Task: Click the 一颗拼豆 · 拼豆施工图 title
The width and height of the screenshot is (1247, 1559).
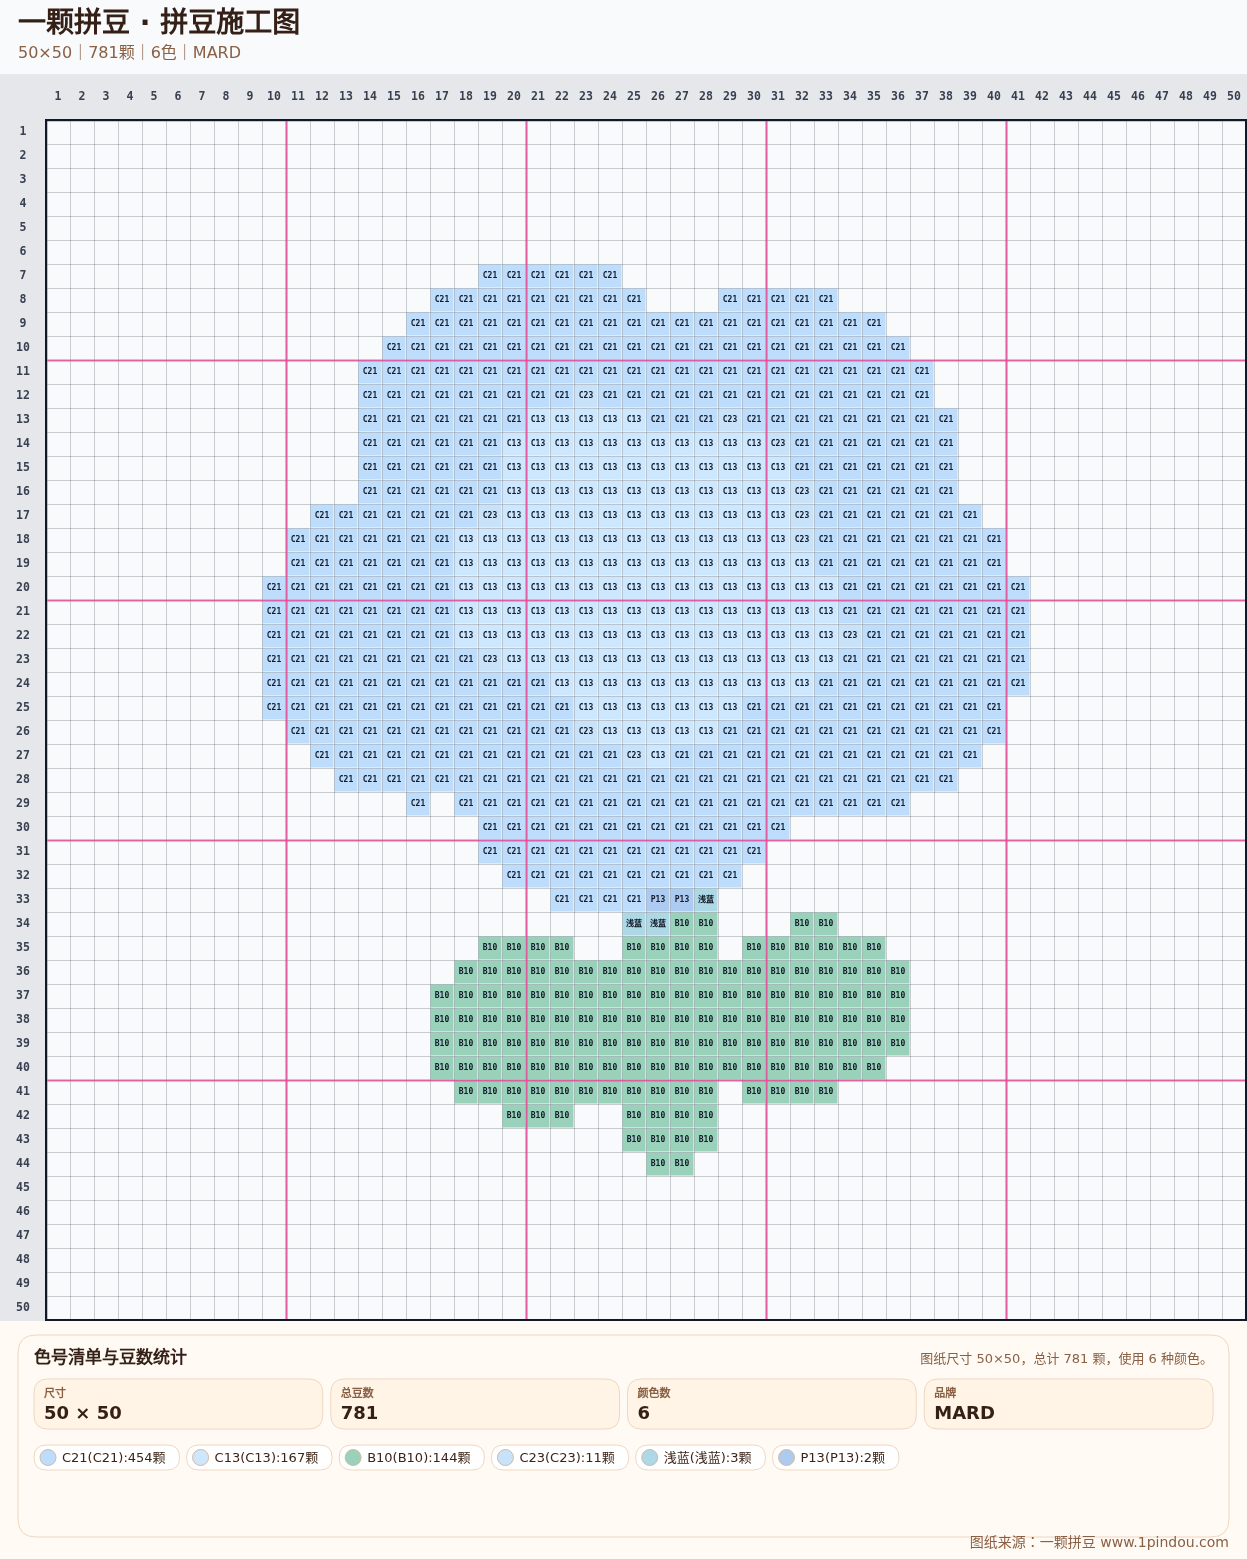Action: coord(159,22)
